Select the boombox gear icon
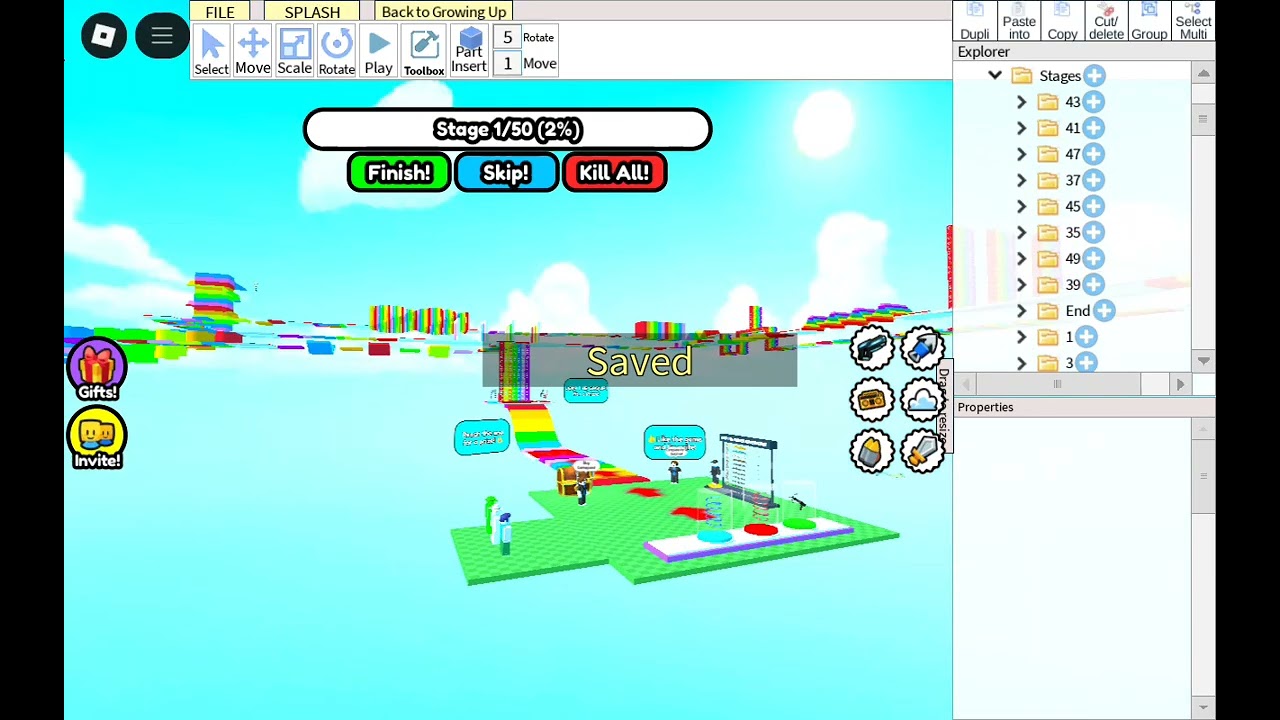 [x=872, y=400]
